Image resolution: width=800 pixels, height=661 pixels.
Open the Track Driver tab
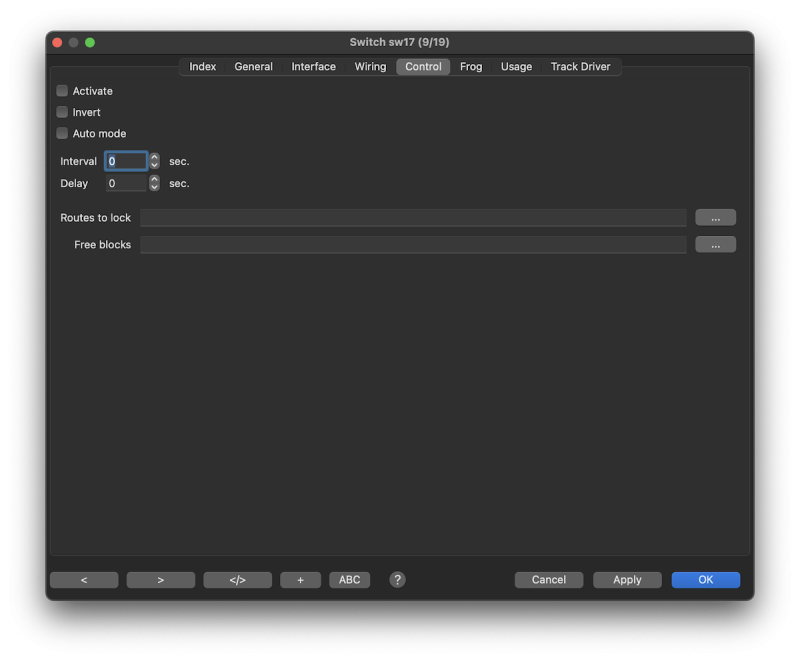pos(580,67)
